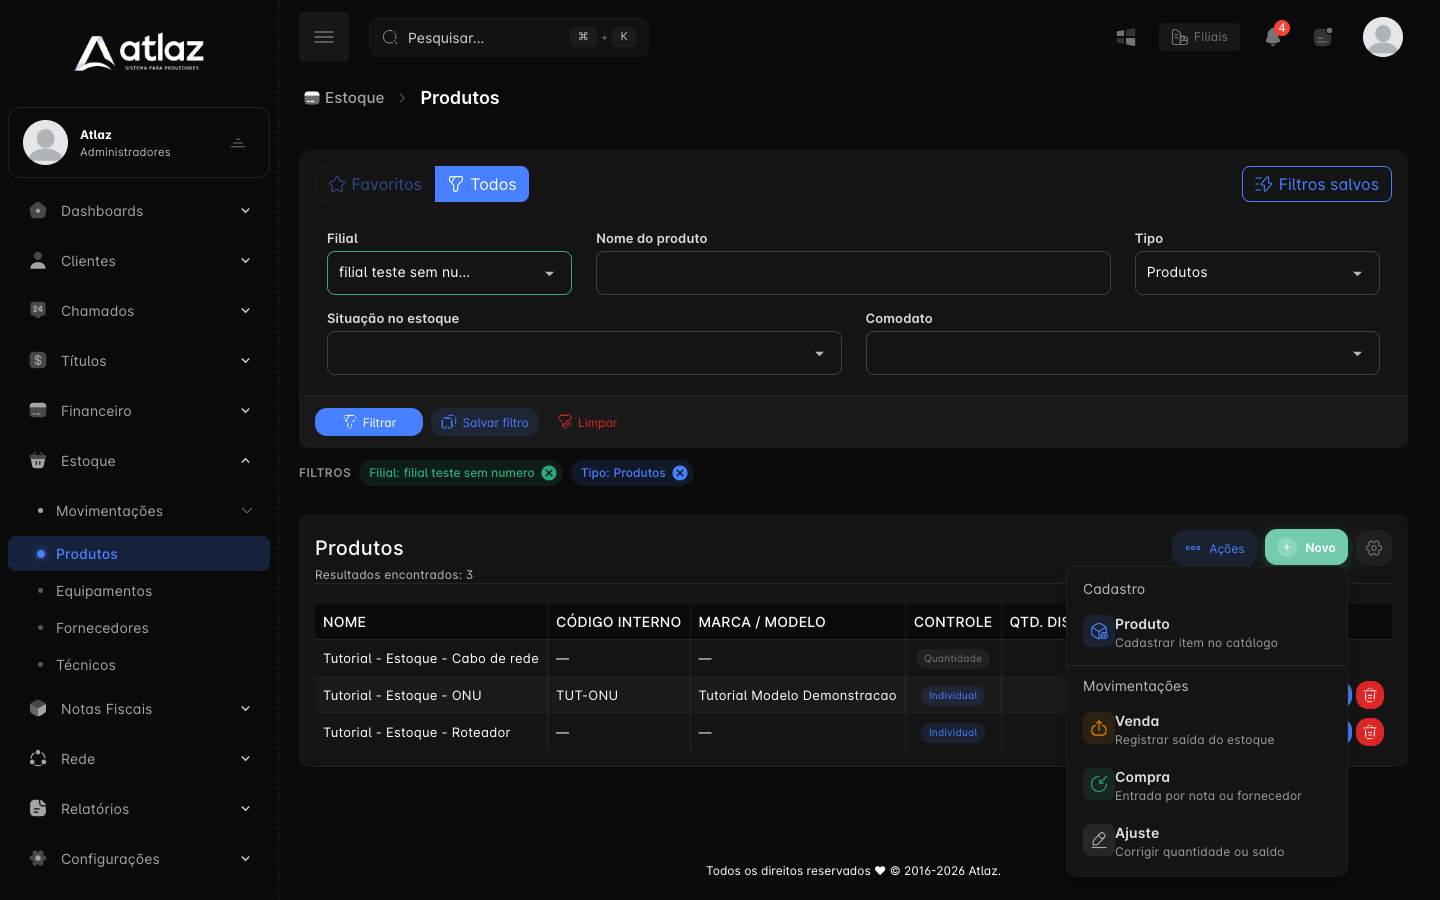Remove the Tipo: Produtos filter chip
Viewport: 1440px width, 900px height.
680,473
